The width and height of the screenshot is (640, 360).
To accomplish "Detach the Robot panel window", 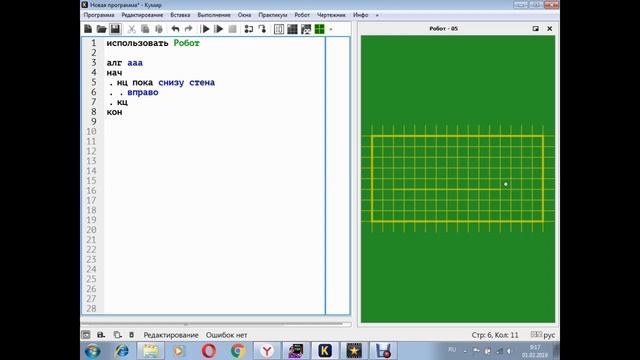I will (x=536, y=29).
